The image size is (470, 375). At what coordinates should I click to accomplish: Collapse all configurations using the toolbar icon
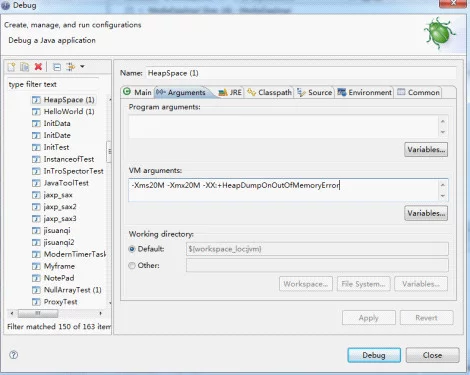pyautogui.click(x=57, y=67)
